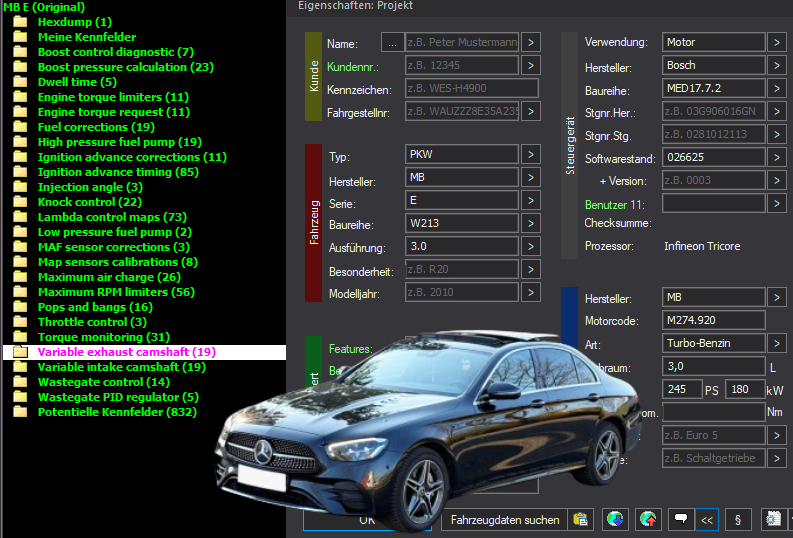Select Engine torque request (11)
793x538 pixels.
click(114, 112)
